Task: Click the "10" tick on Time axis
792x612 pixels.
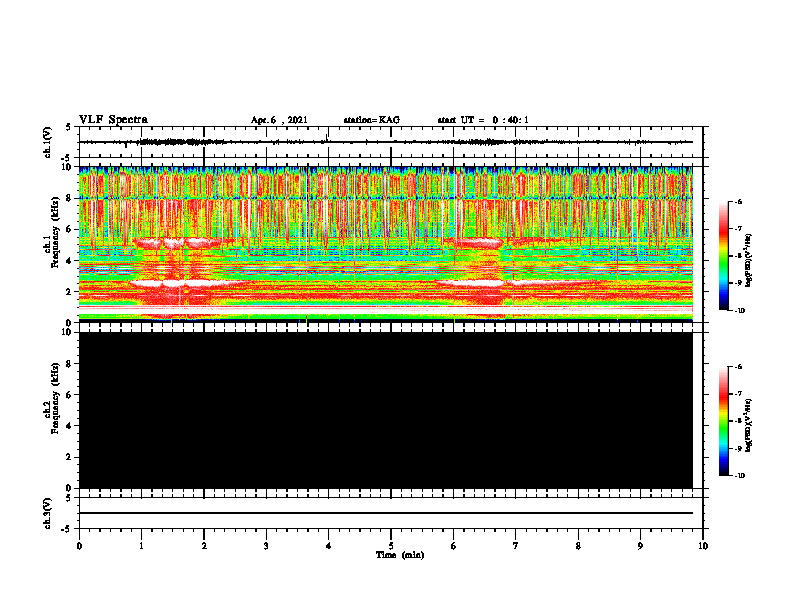Action: pos(703,546)
